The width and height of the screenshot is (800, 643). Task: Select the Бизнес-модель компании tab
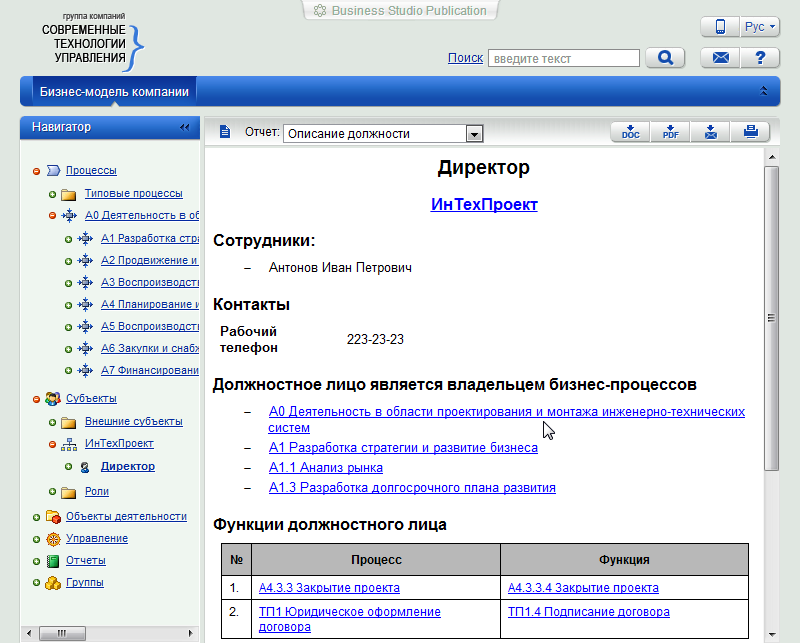(x=114, y=91)
